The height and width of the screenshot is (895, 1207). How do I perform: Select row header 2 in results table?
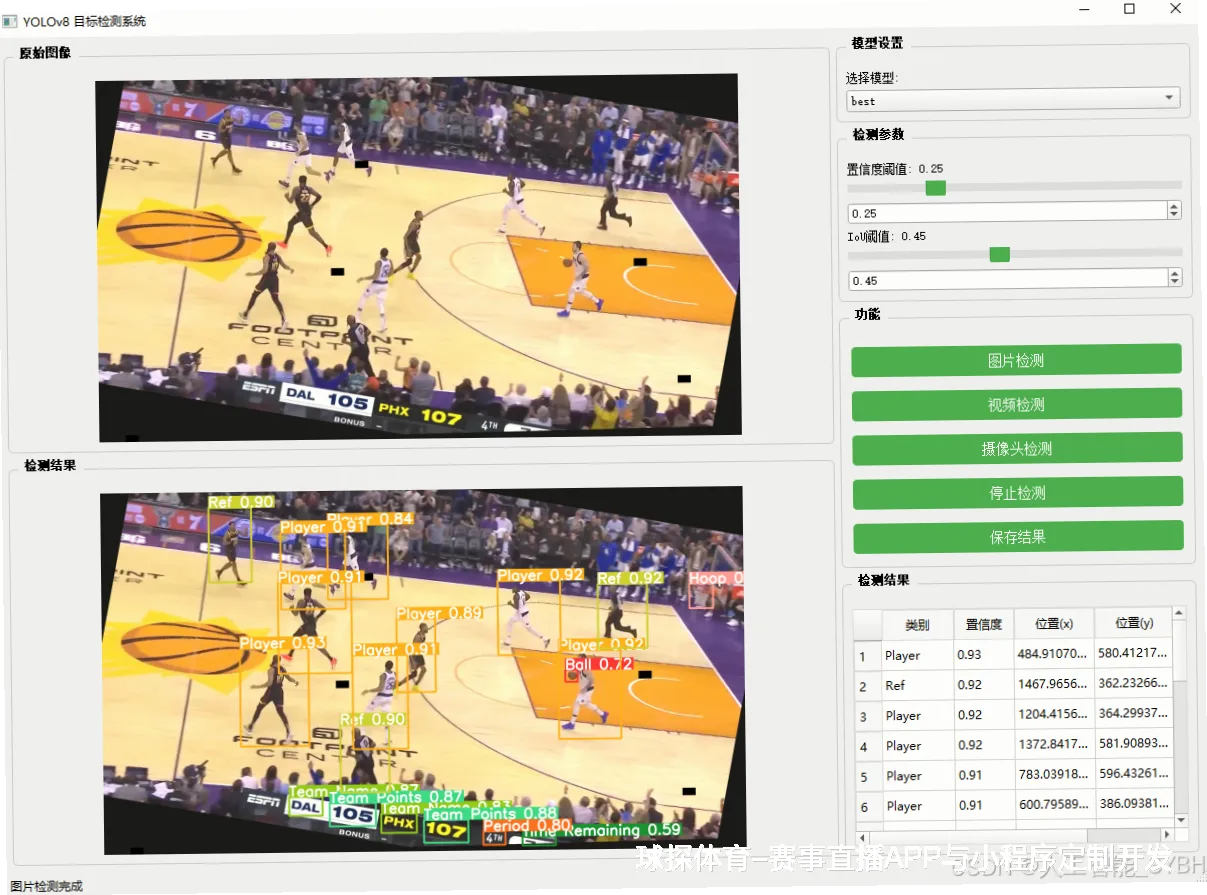pyautogui.click(x=866, y=686)
